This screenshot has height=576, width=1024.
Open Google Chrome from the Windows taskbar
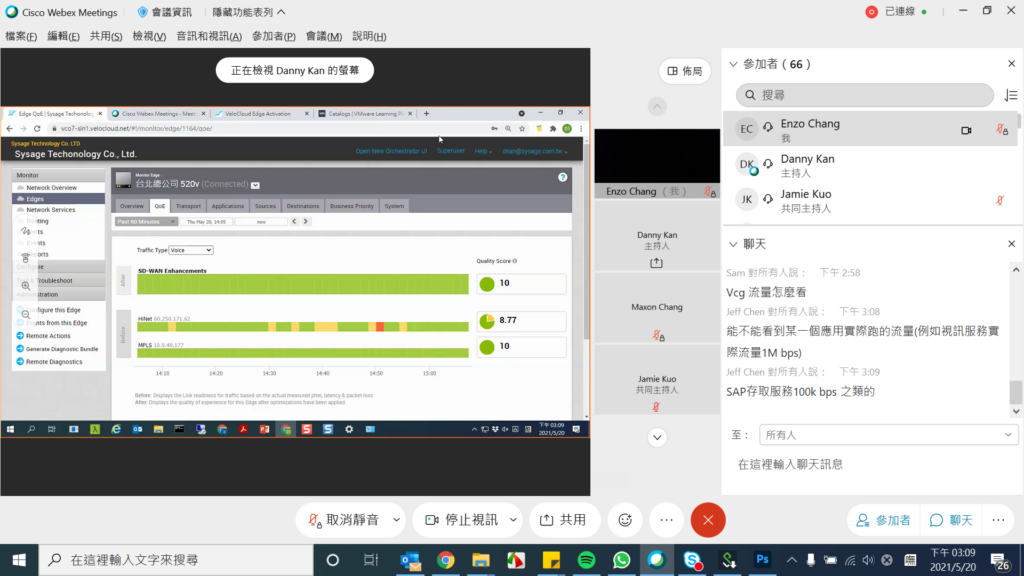(x=445, y=560)
